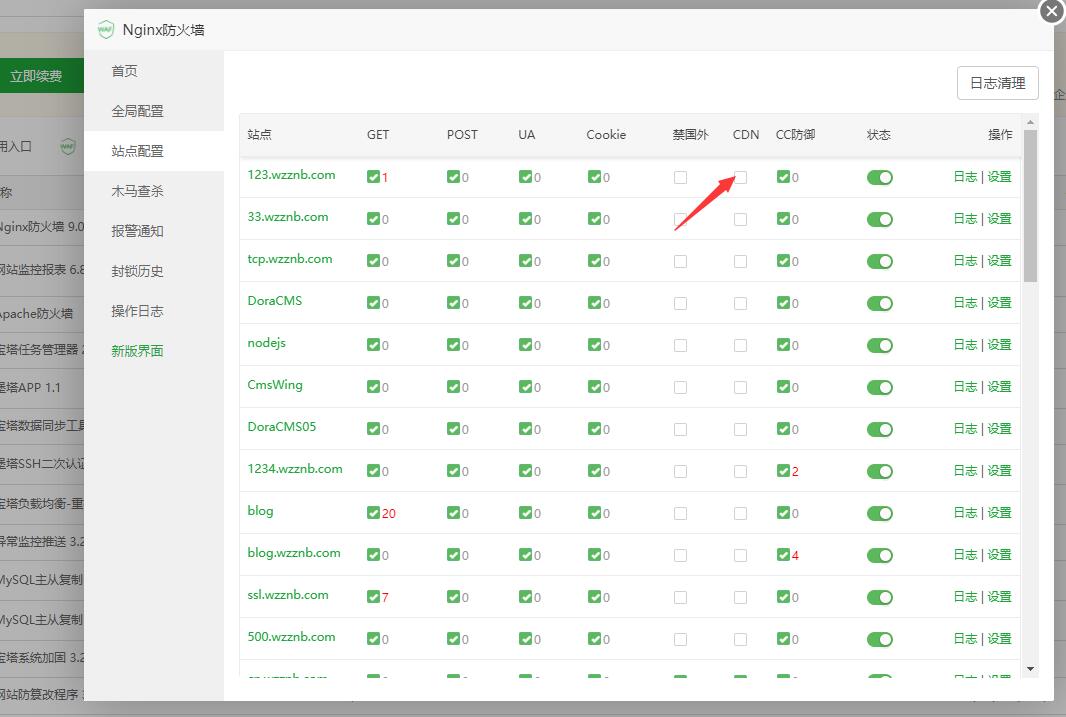
Task: Toggle status switch for 123.wzznb.com
Action: click(880, 177)
